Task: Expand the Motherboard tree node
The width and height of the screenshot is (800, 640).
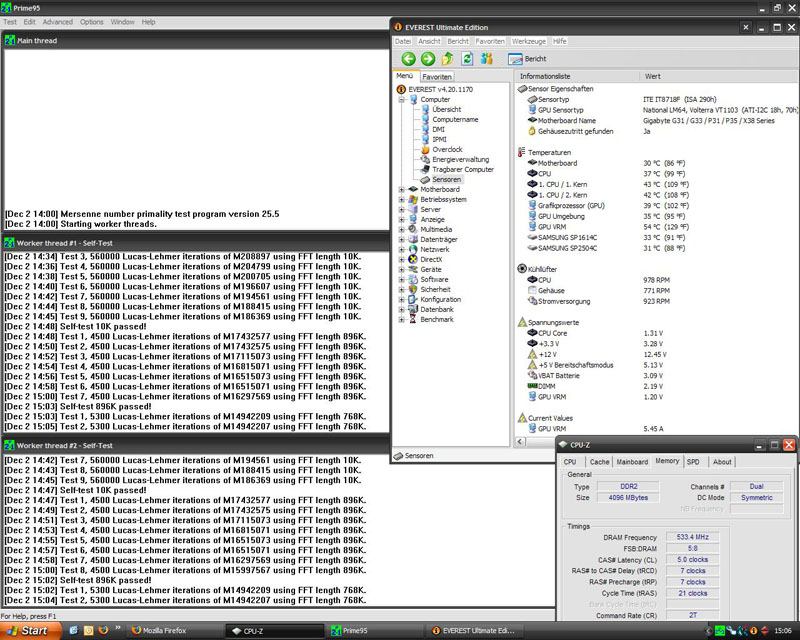Action: 402,189
